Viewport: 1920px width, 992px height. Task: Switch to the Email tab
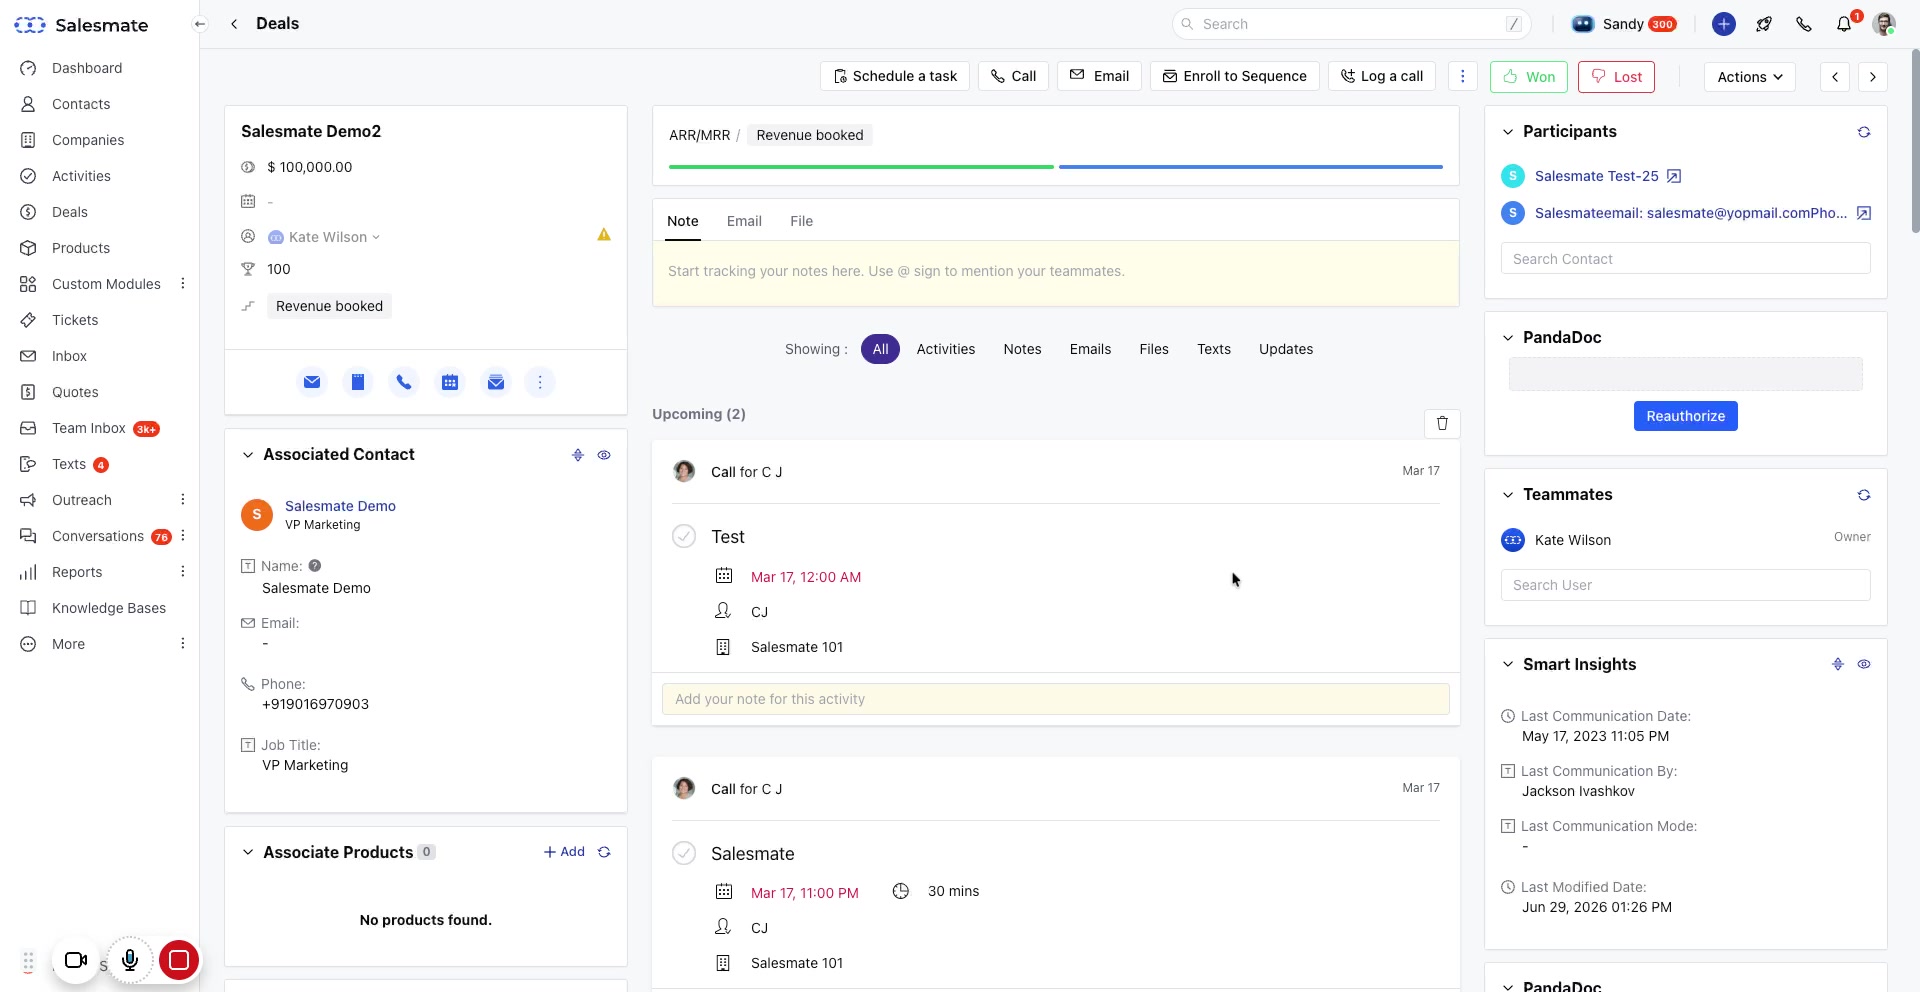click(x=744, y=221)
